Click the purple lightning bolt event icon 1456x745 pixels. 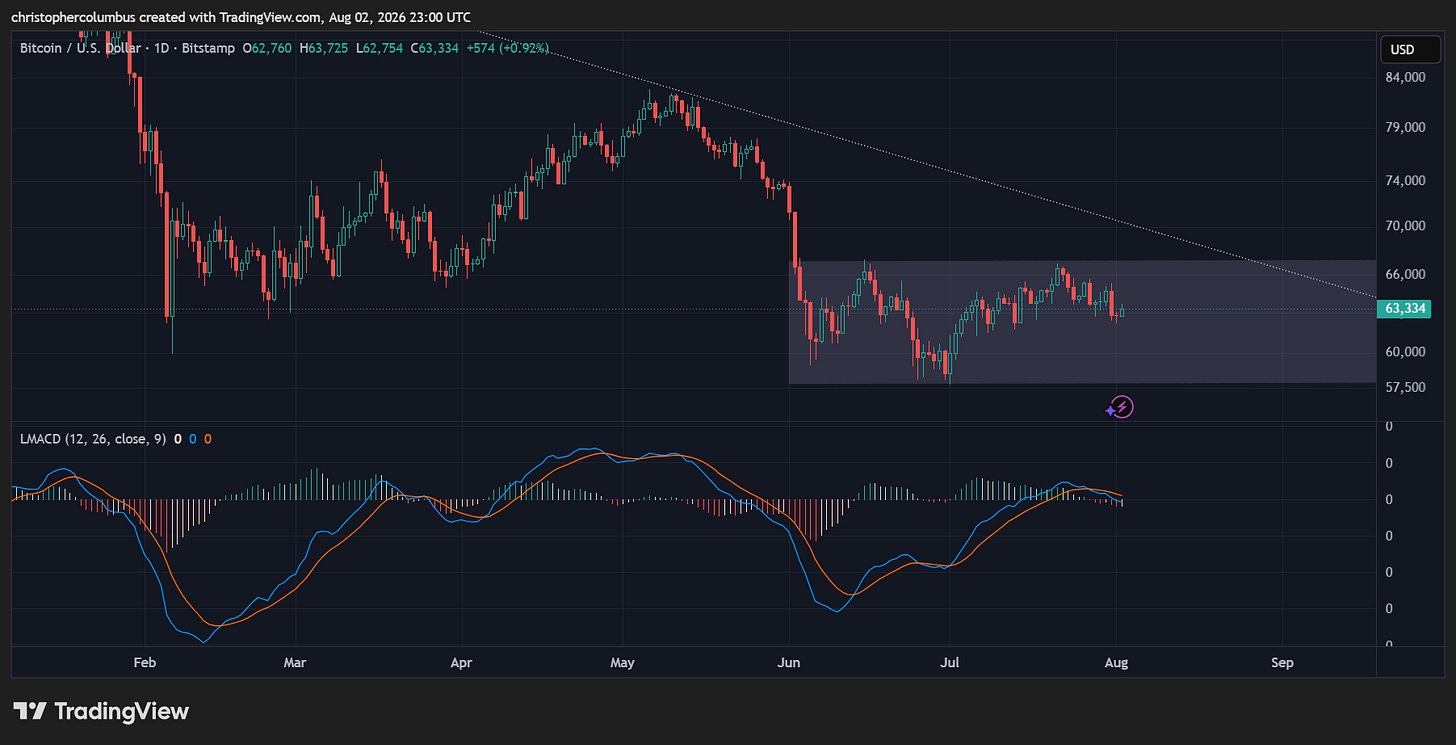point(1121,406)
